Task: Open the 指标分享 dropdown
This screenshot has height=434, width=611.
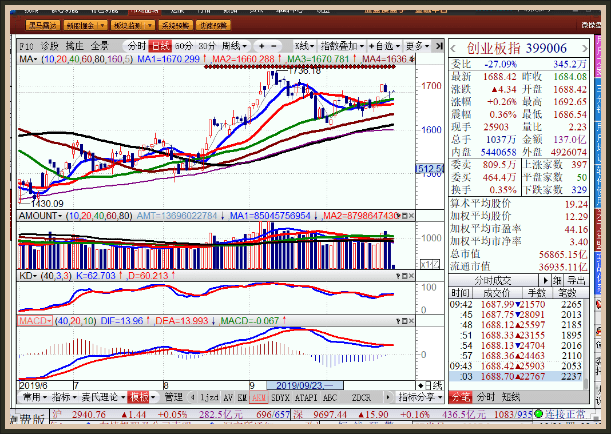Action: pos(420,397)
